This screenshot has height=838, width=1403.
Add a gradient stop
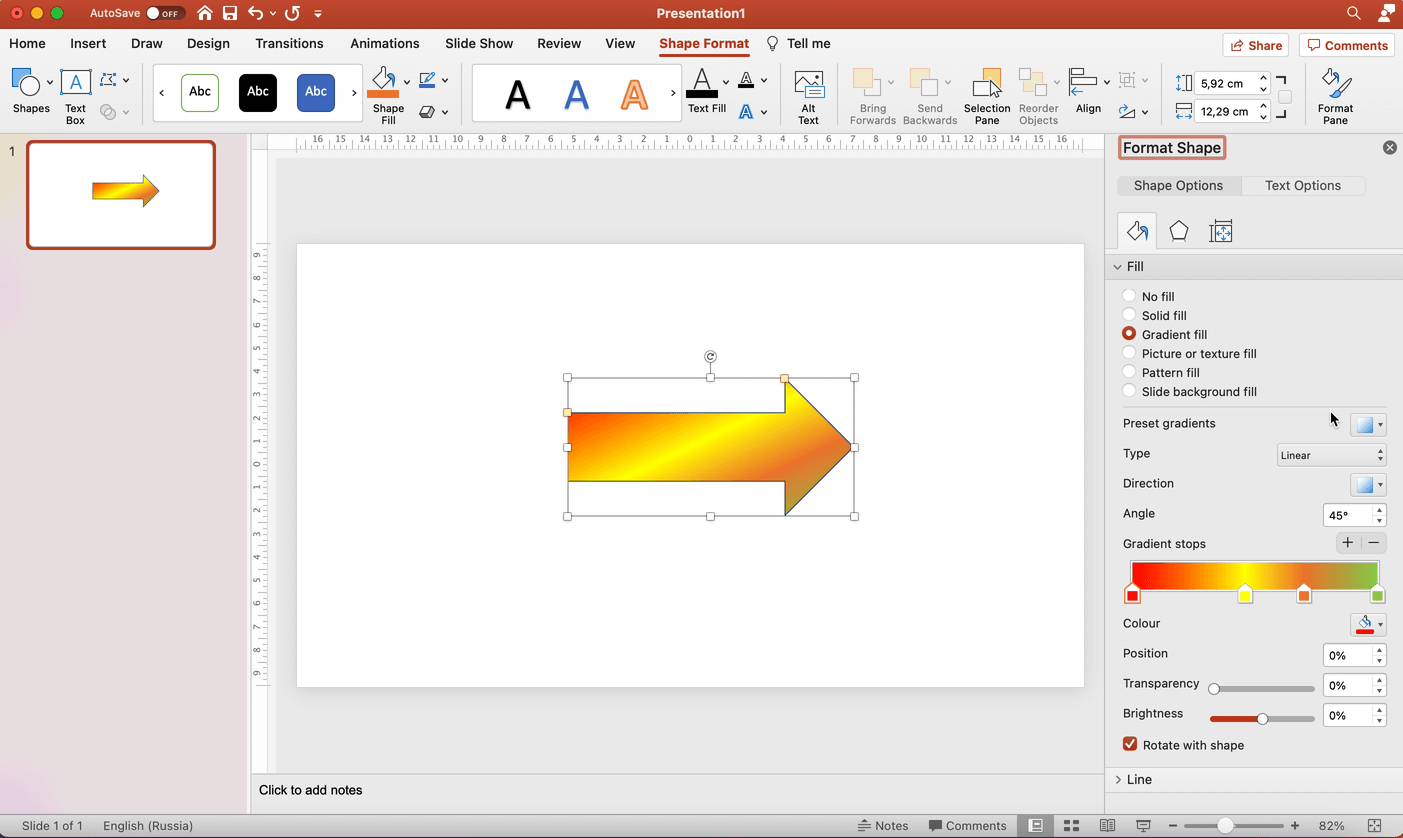(1347, 543)
